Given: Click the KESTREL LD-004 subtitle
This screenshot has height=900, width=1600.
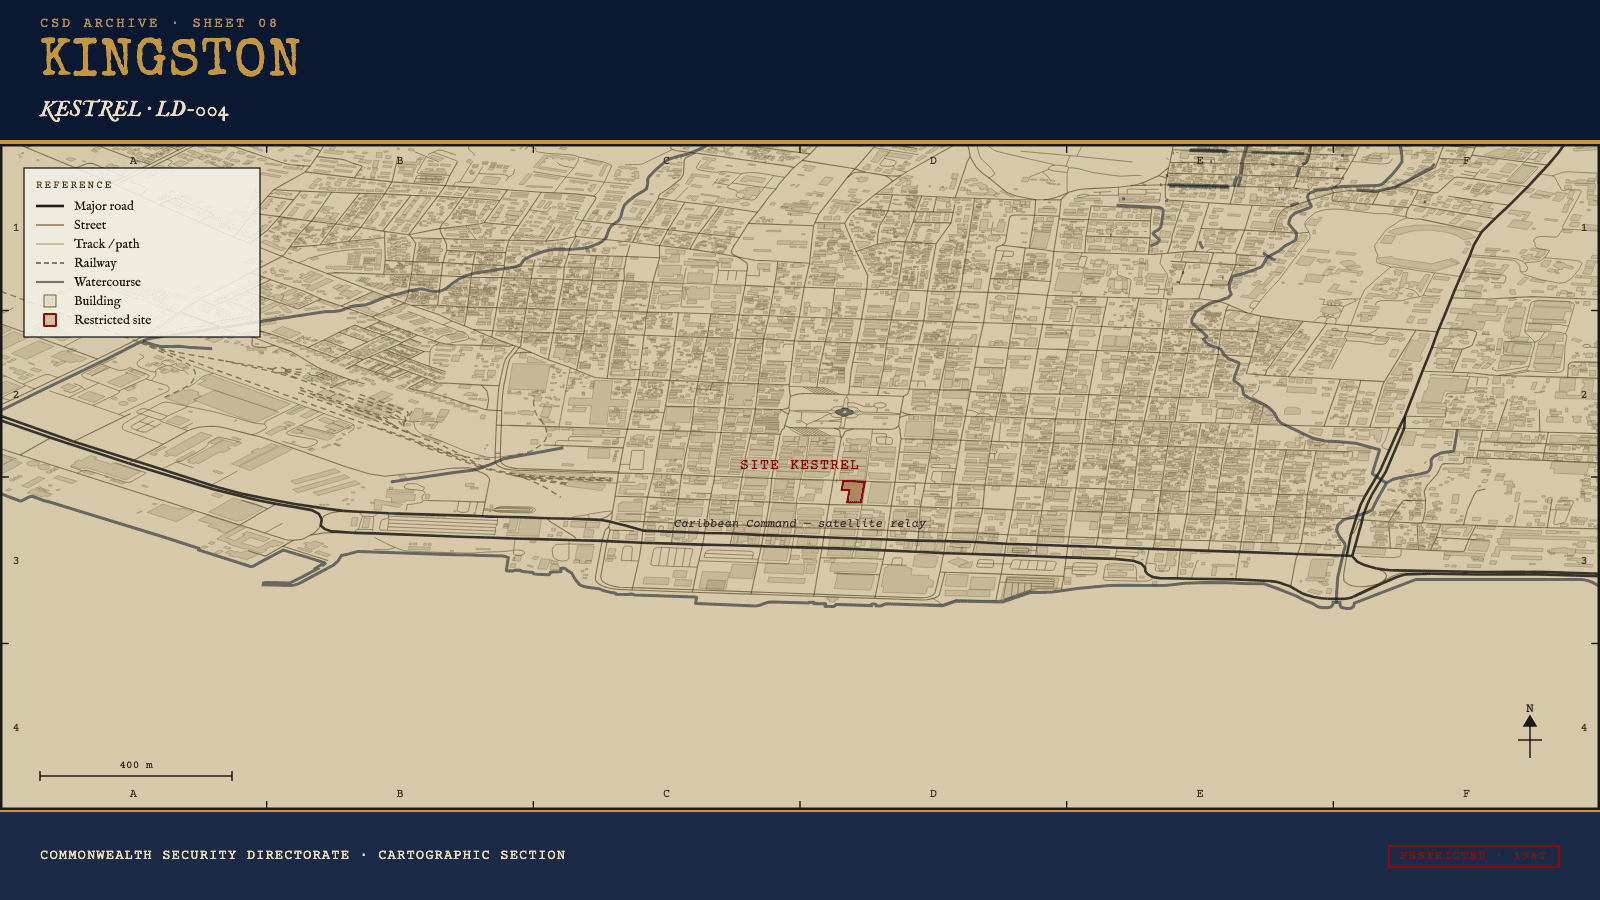Looking at the screenshot, I should coord(134,109).
